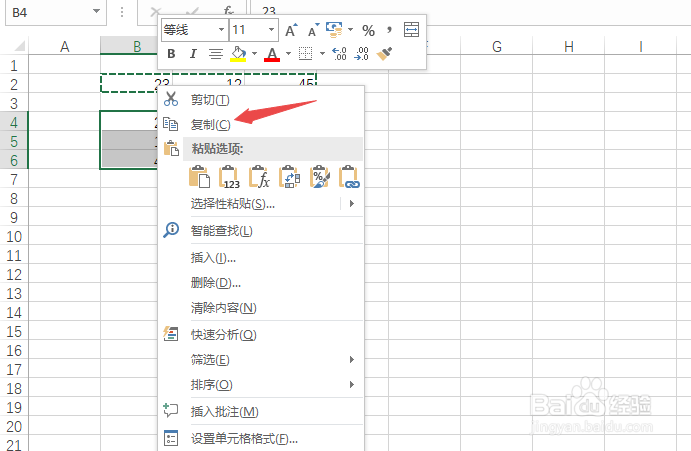This screenshot has height=451, width=691.
Task: Toggle Bold in the mini toolbar
Action: pyautogui.click(x=171, y=54)
